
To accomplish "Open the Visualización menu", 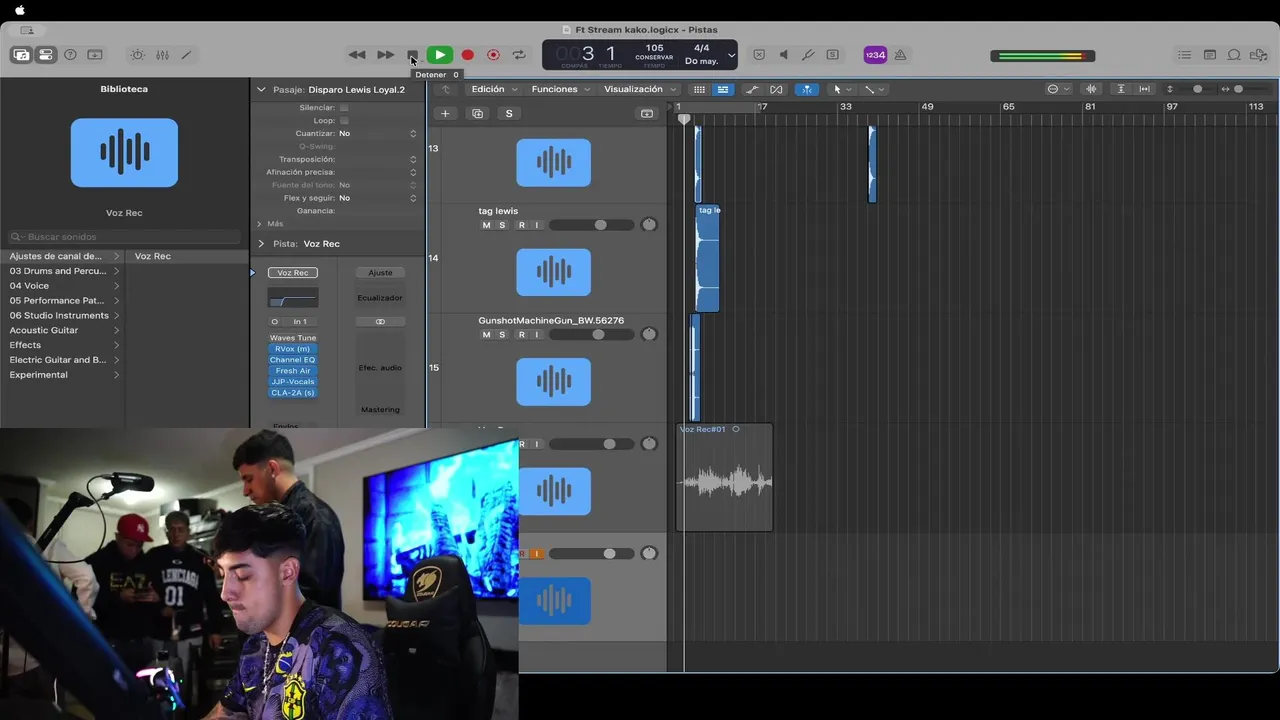I will 639,89.
